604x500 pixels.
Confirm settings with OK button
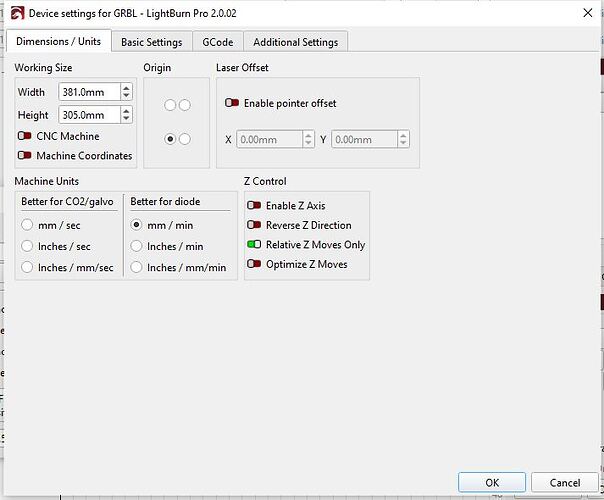tap(492, 483)
